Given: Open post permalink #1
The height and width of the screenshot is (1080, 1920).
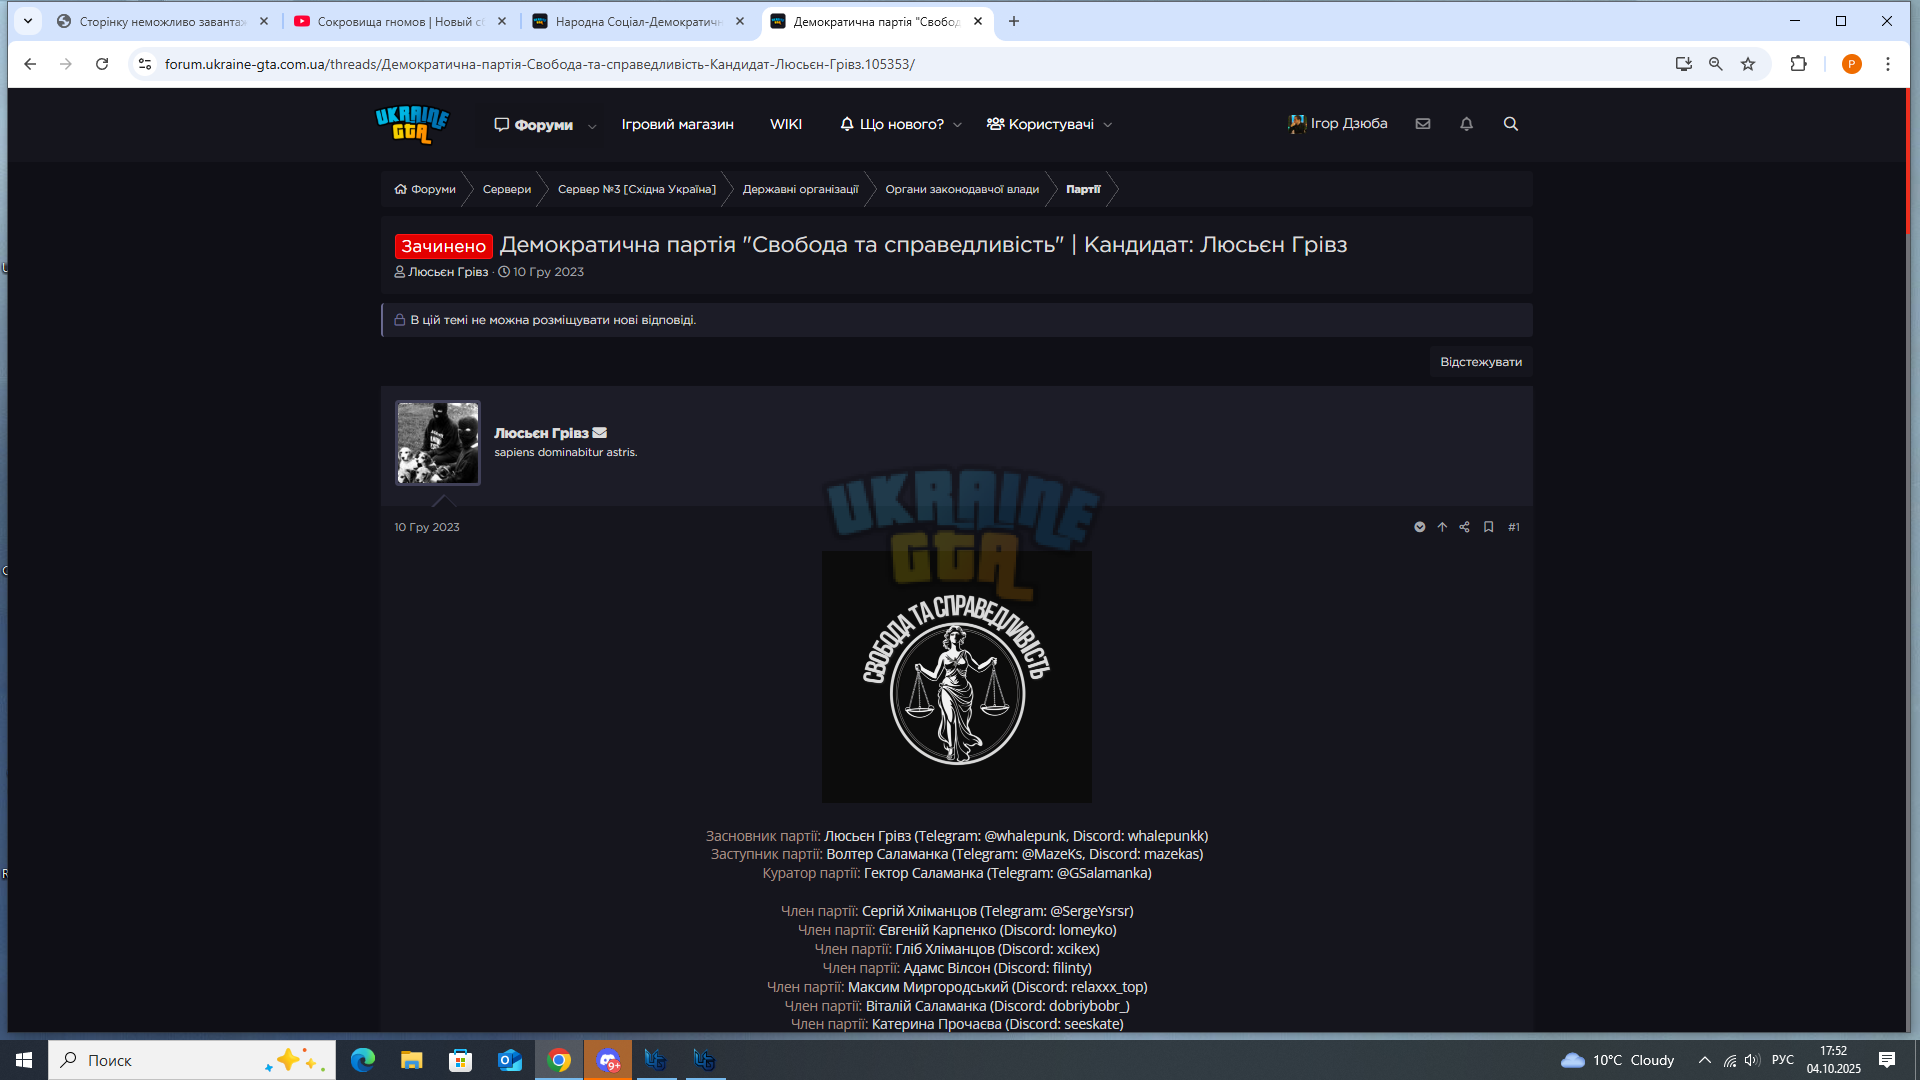Looking at the screenshot, I should 1514,527.
